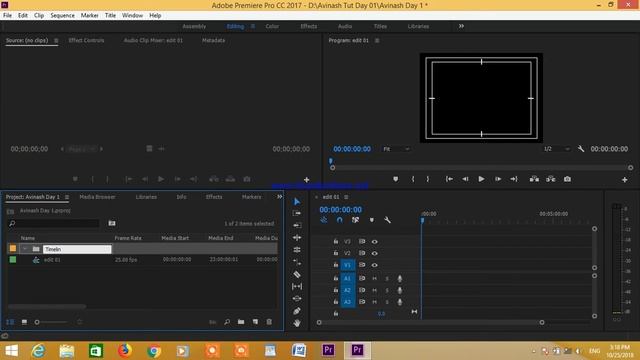Toggle sync lock on V2 track

tap(362, 253)
